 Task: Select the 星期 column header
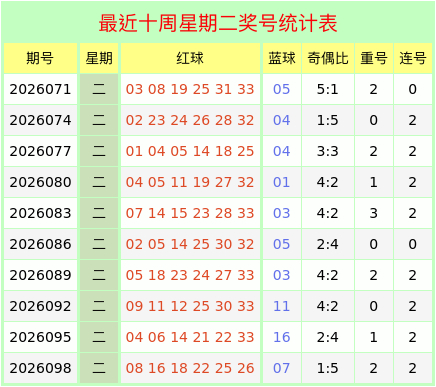pos(99,58)
